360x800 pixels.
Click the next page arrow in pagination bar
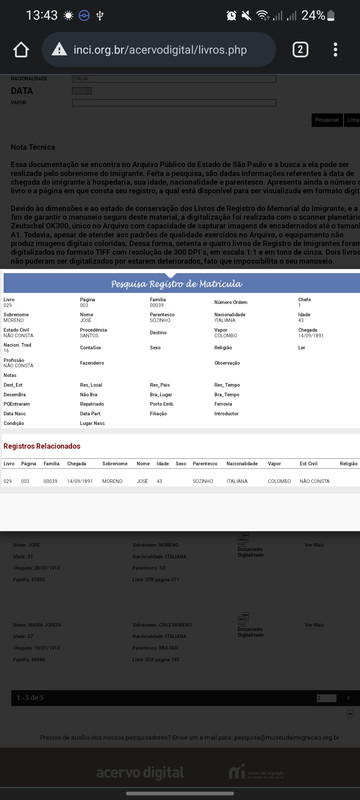coord(348,698)
